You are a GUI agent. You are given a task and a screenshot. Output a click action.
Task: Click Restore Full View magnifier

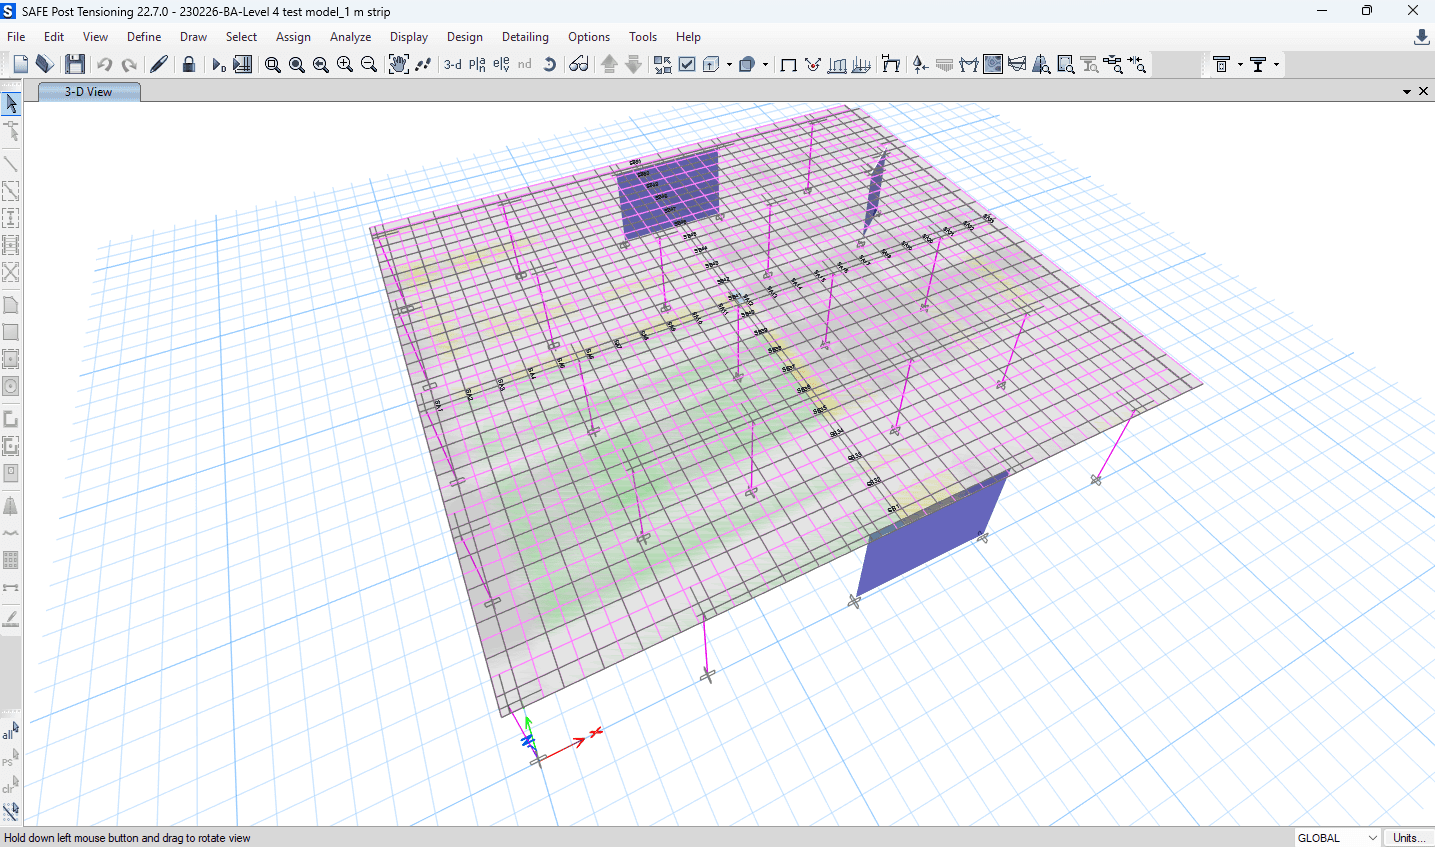coord(296,64)
